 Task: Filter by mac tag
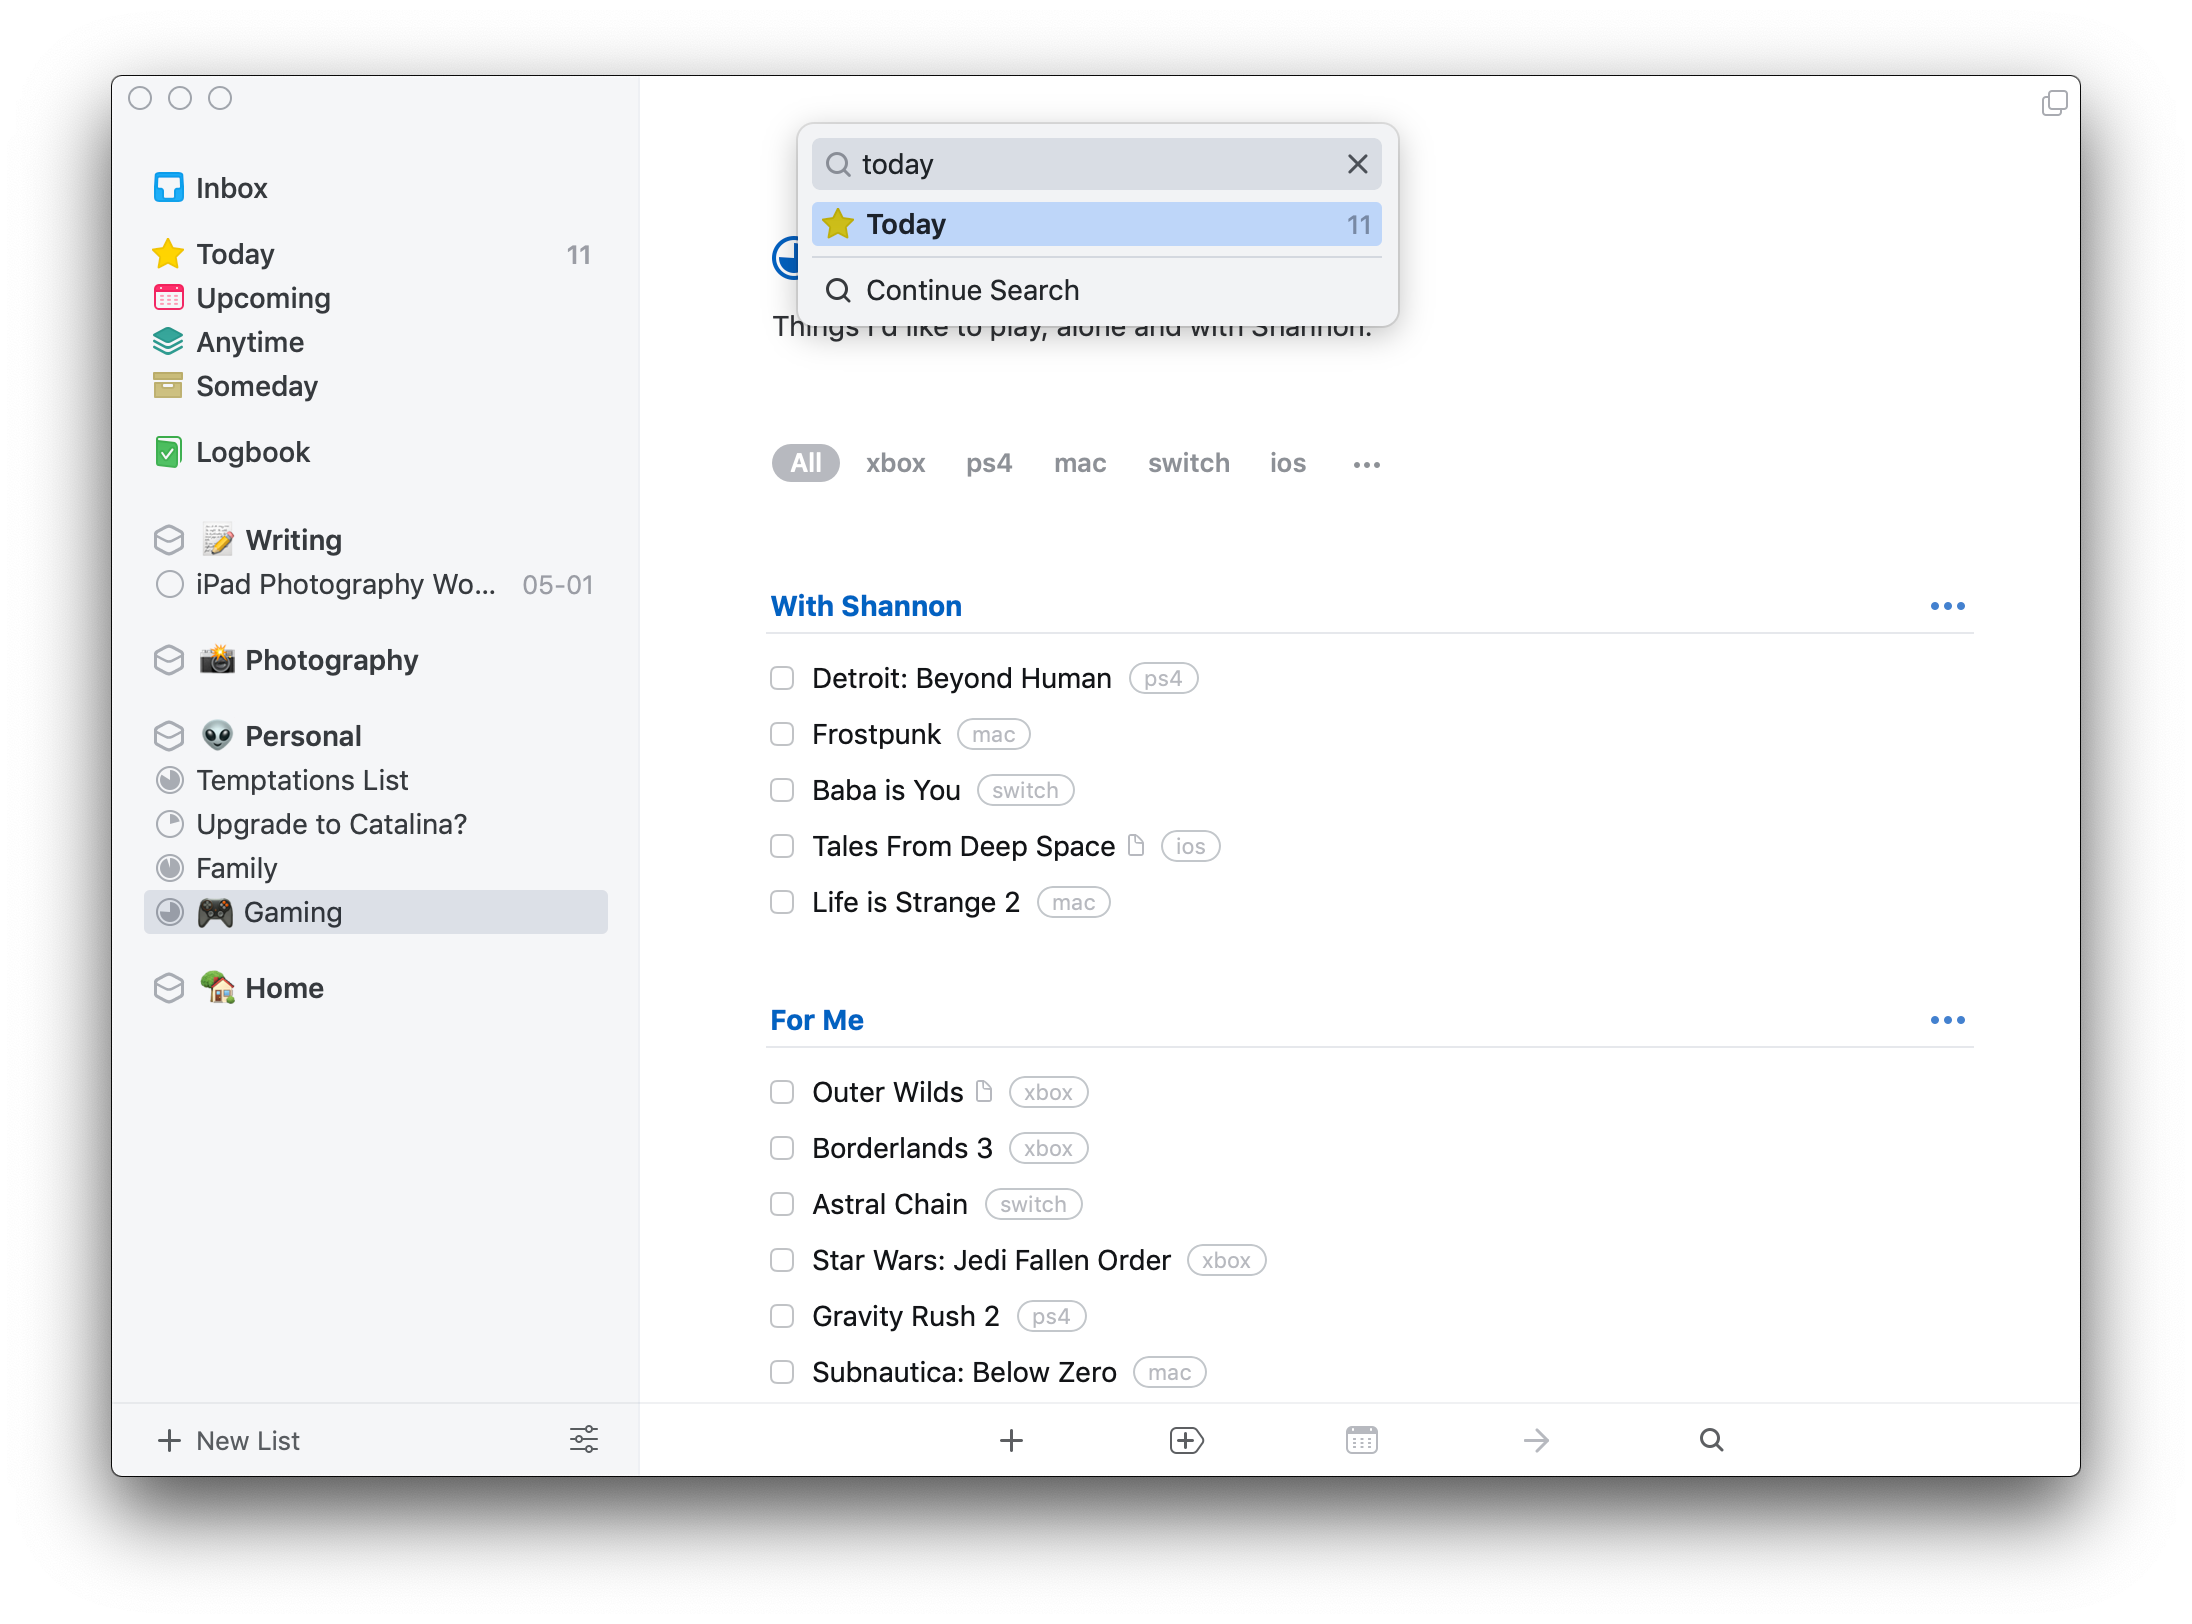pyautogui.click(x=1080, y=463)
